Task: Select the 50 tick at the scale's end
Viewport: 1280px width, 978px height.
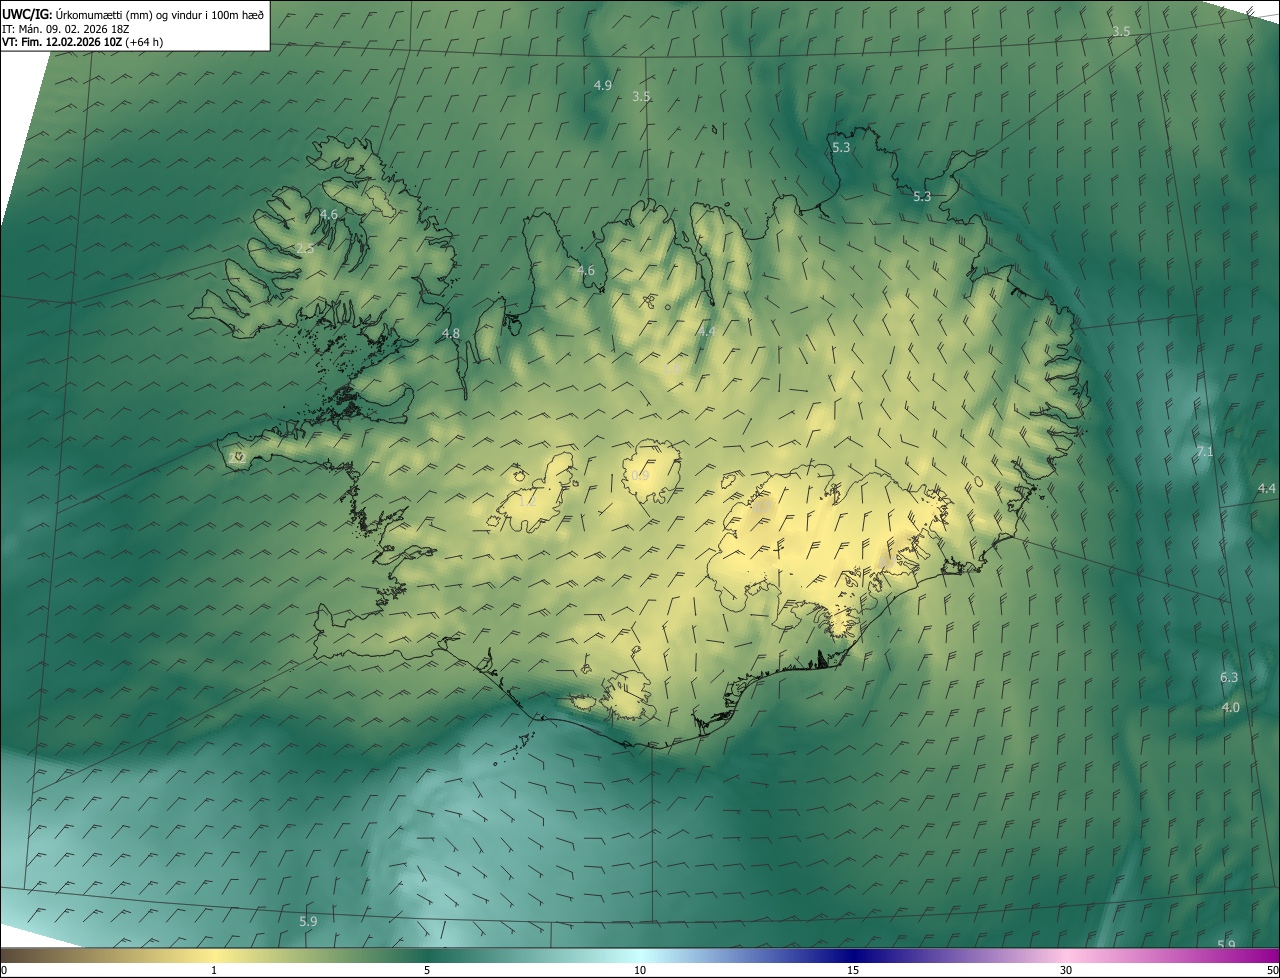Action: [x=1271, y=970]
